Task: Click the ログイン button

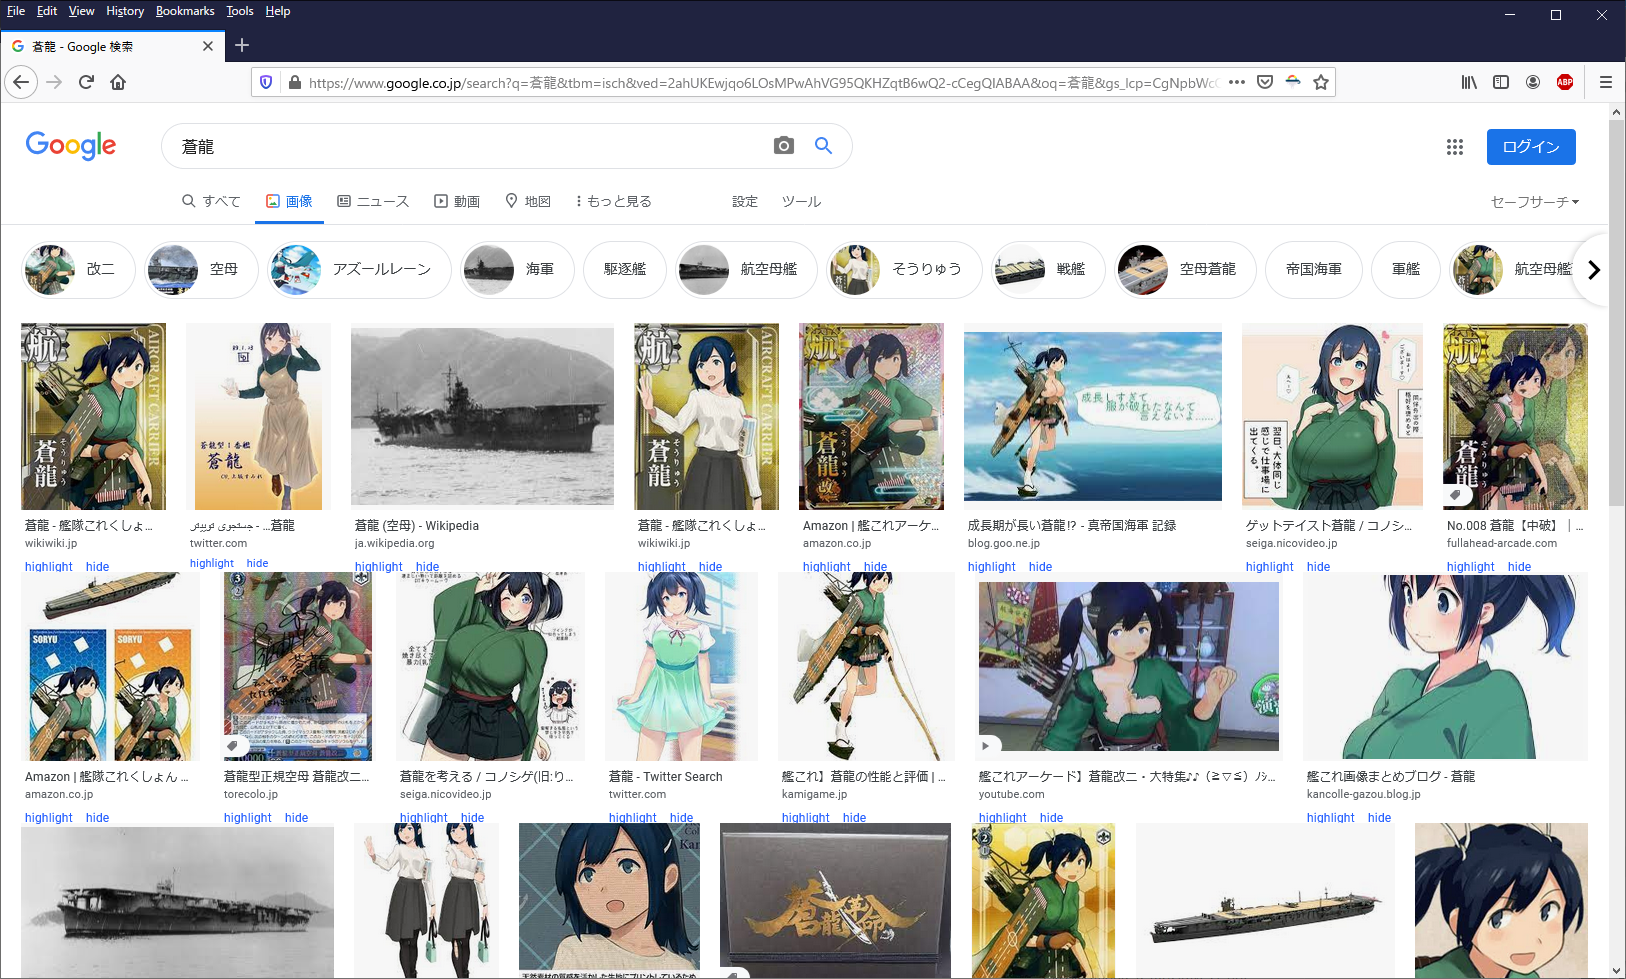Action: [x=1531, y=147]
